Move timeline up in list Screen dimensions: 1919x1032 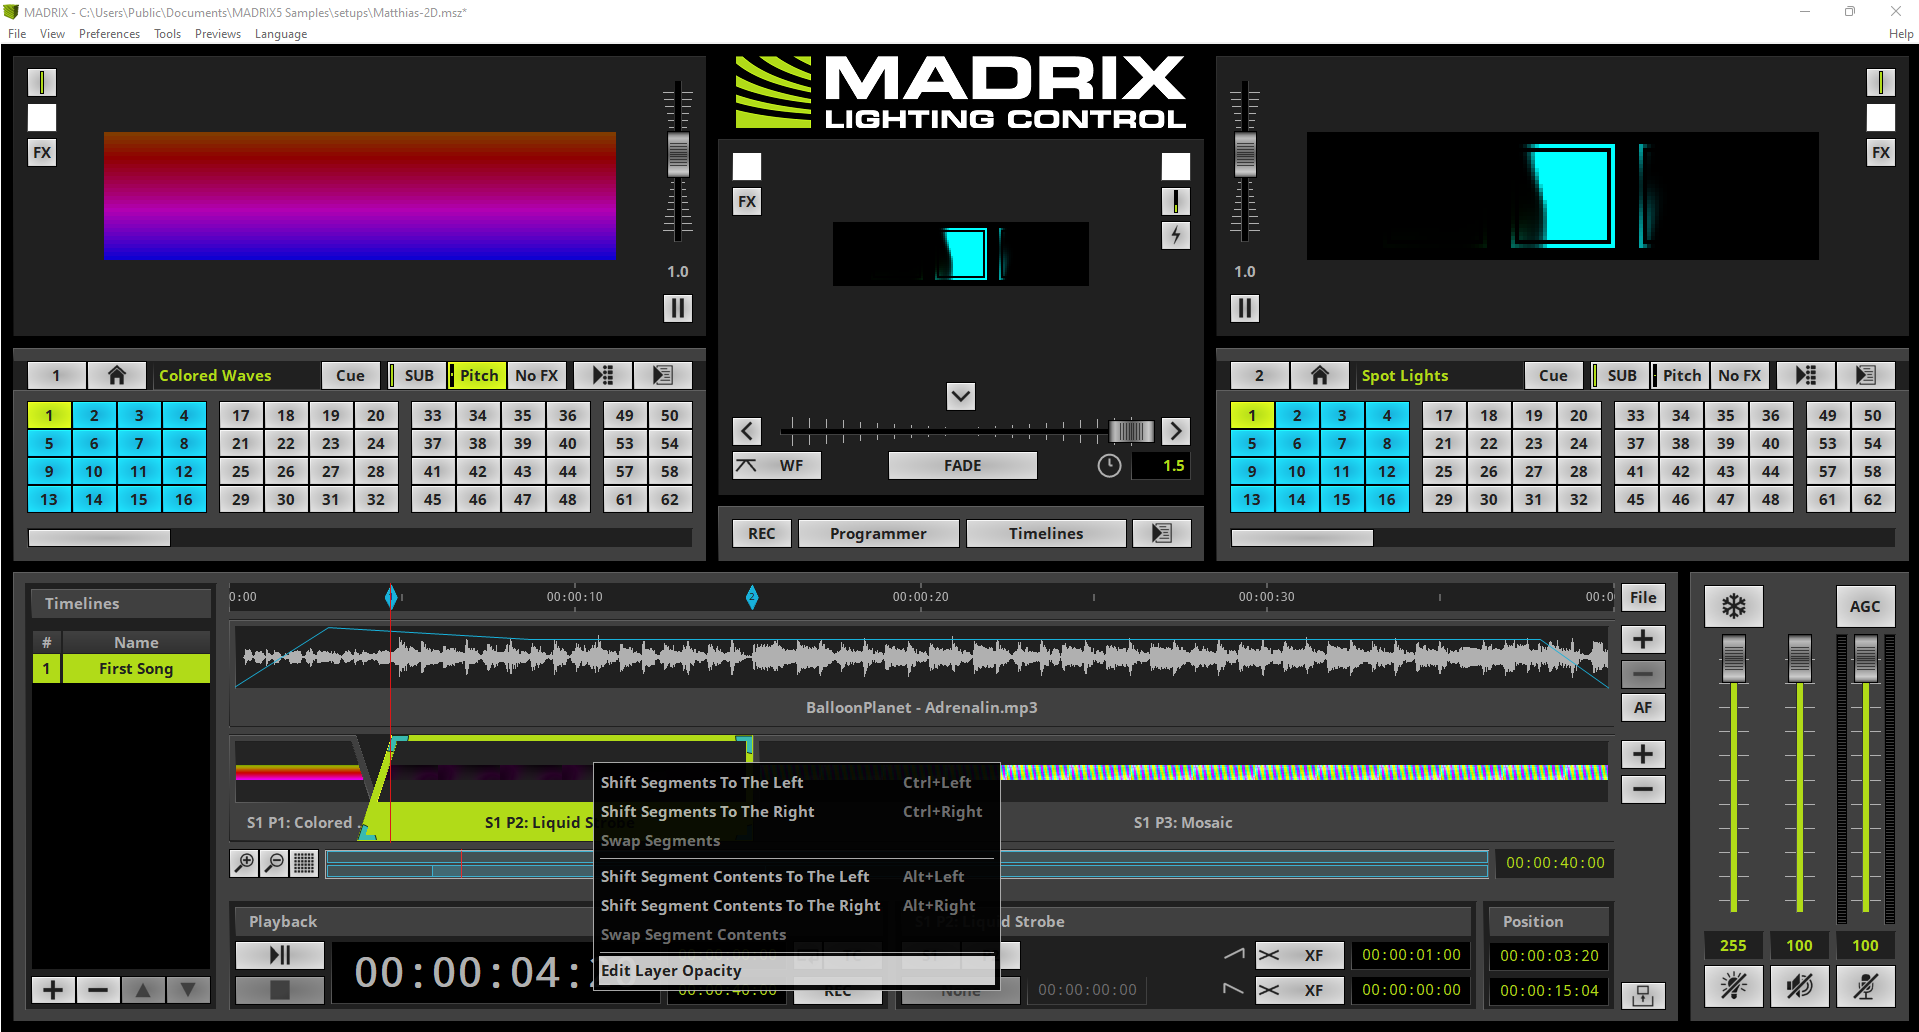coord(143,990)
